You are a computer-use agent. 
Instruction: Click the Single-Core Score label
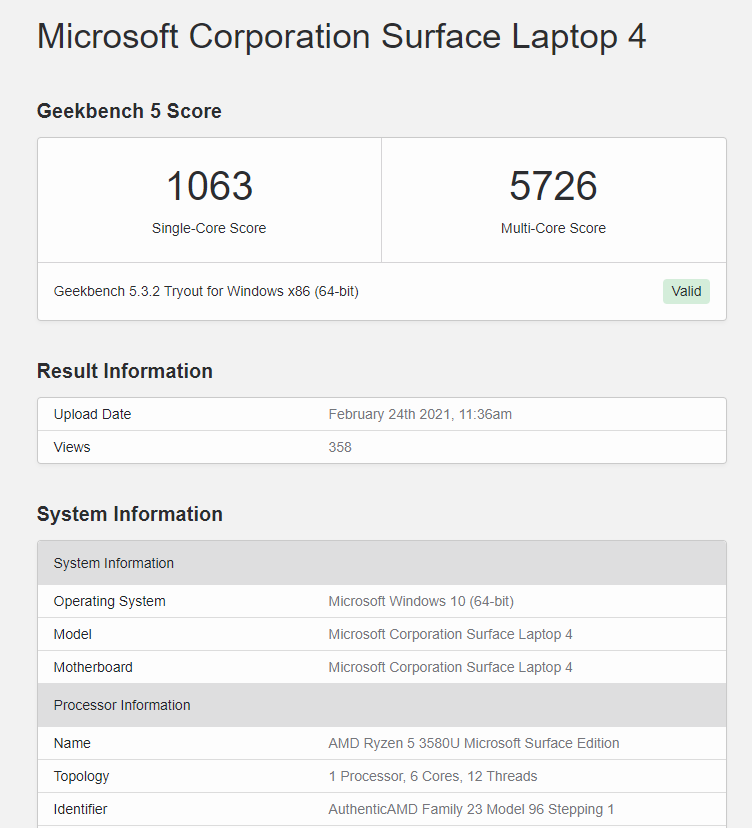point(209,228)
